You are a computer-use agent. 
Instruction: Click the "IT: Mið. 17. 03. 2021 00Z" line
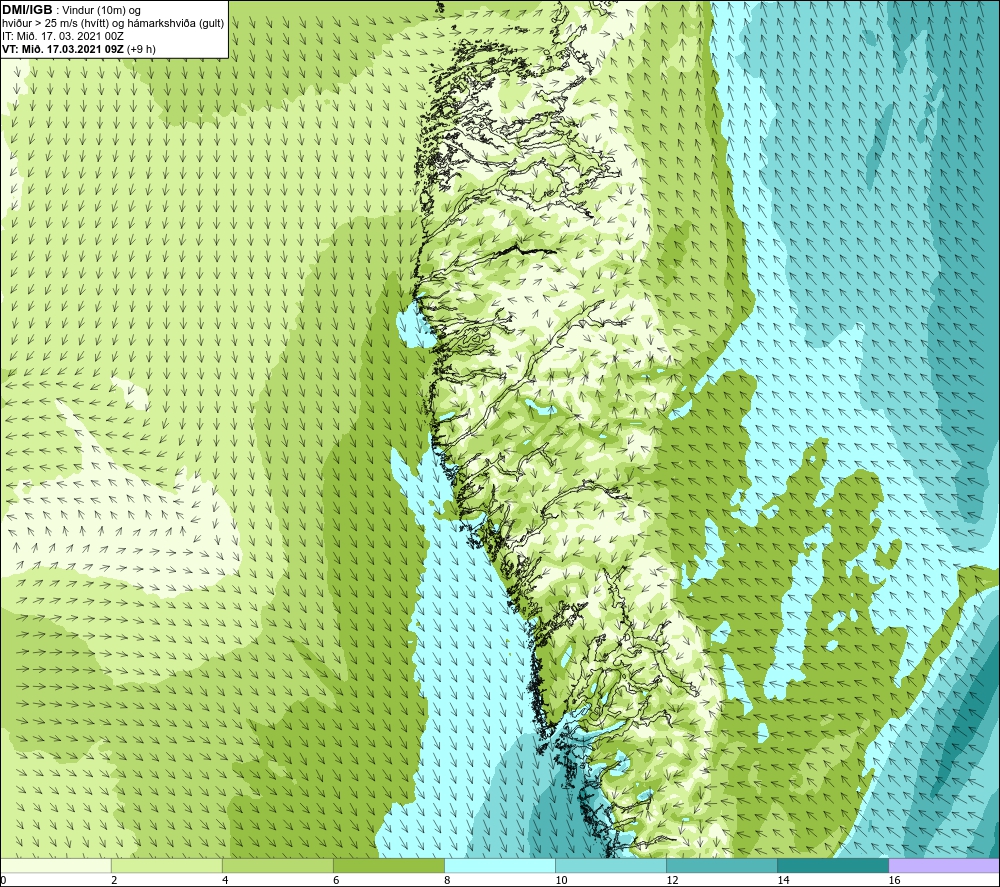point(63,36)
